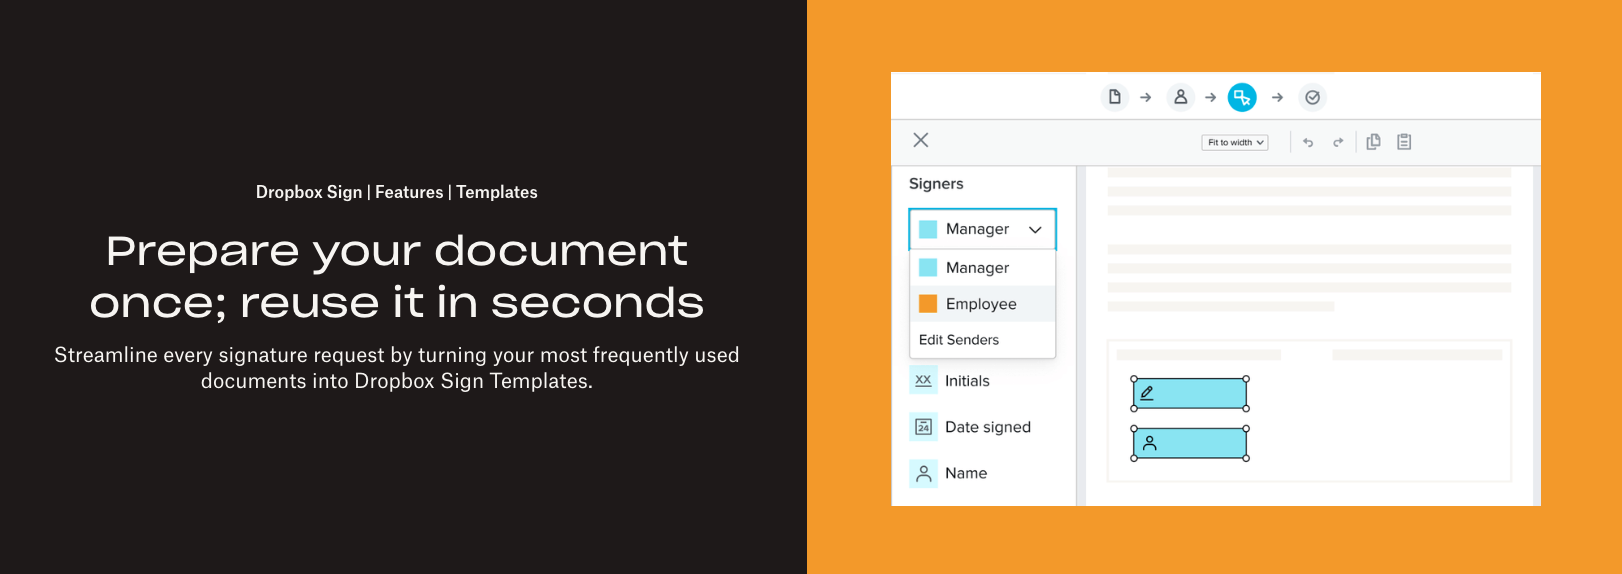Viewport: 1622px width, 574px height.
Task: Click the document upload step icon
Action: click(x=1114, y=97)
